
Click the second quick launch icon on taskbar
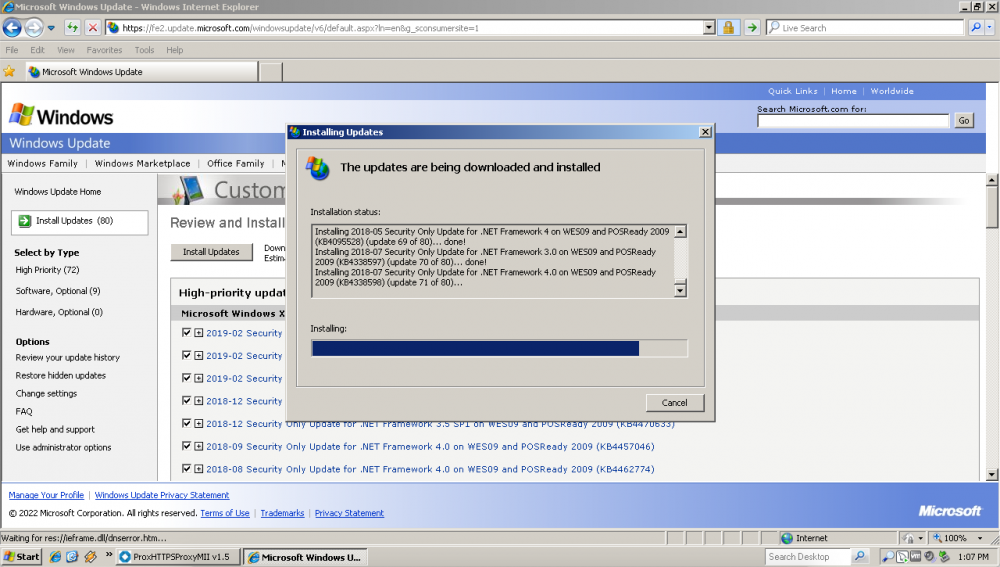[x=72, y=557]
